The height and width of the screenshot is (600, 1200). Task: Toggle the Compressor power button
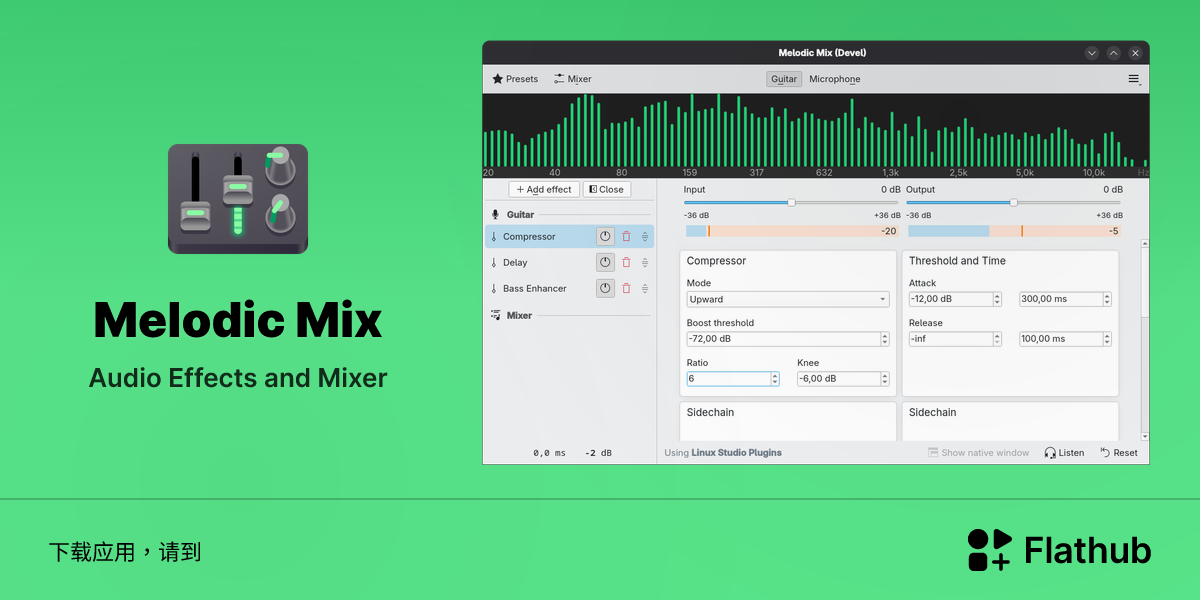(605, 237)
